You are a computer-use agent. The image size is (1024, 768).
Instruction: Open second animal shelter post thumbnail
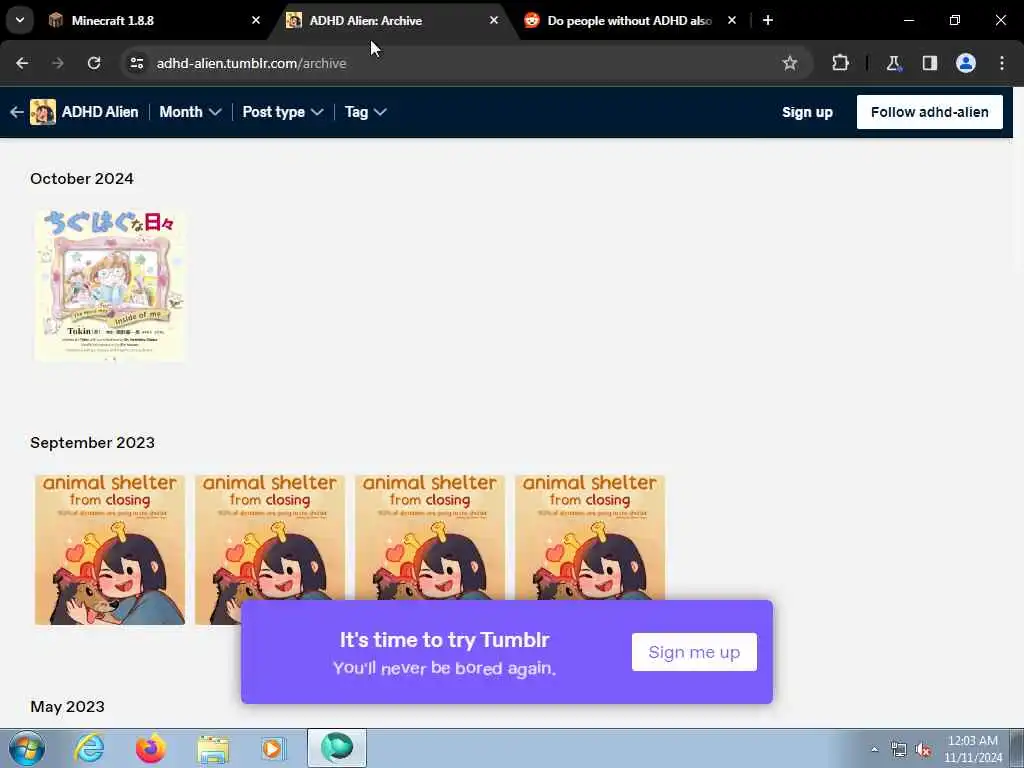point(270,537)
